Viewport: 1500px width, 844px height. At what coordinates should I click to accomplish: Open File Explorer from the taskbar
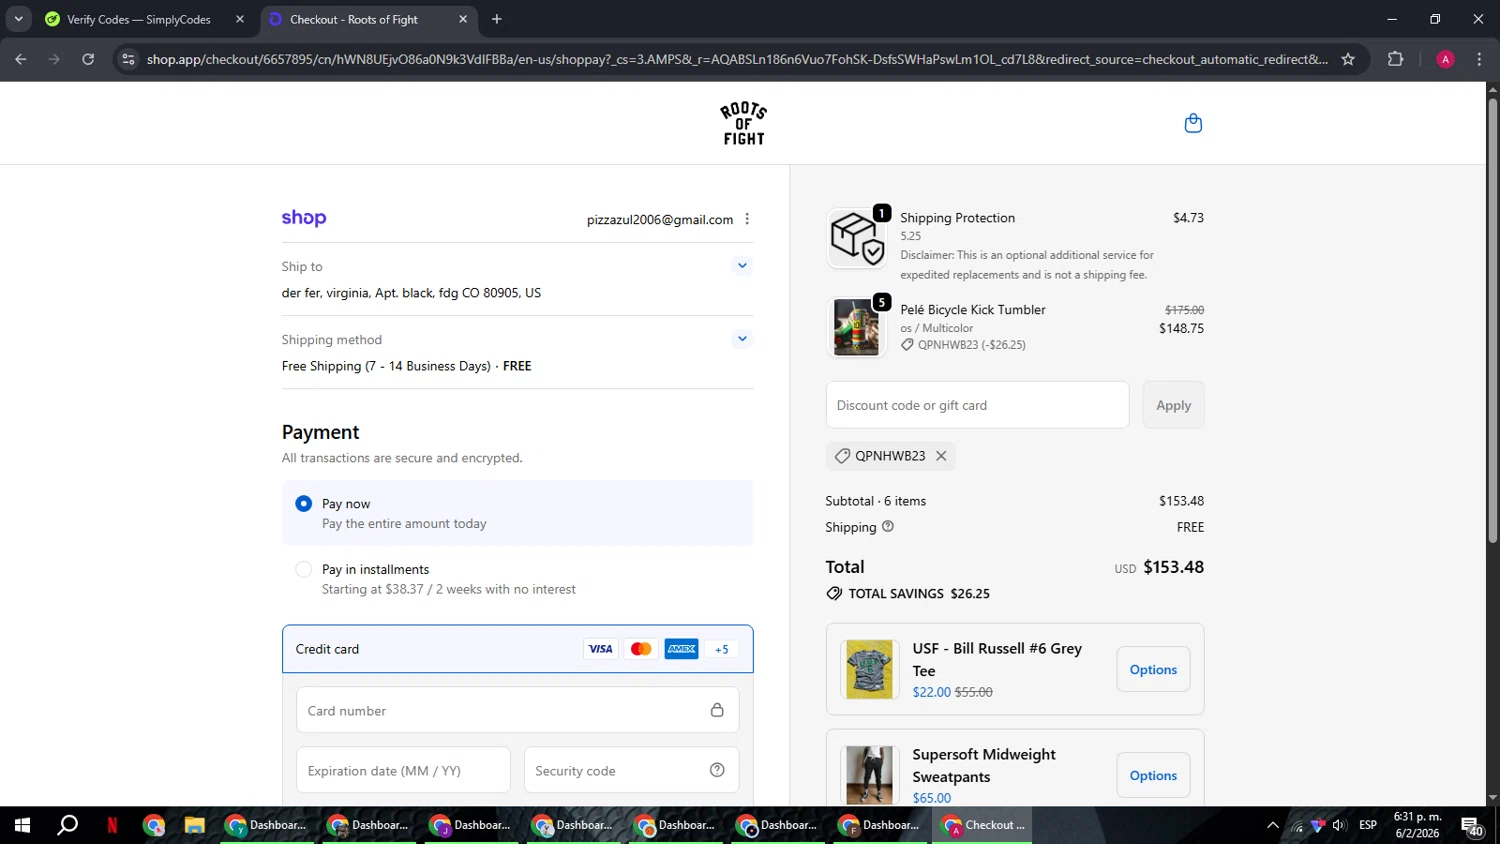tap(194, 825)
